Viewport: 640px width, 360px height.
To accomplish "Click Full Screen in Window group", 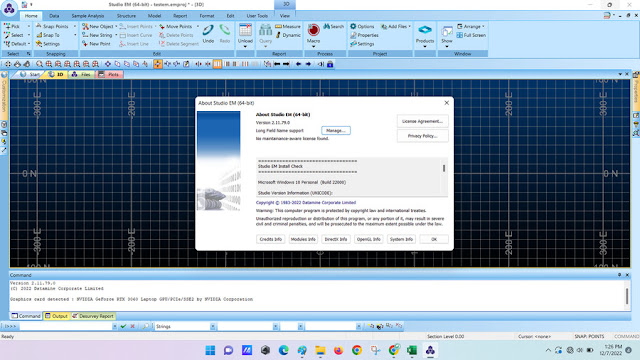I will pos(471,35).
